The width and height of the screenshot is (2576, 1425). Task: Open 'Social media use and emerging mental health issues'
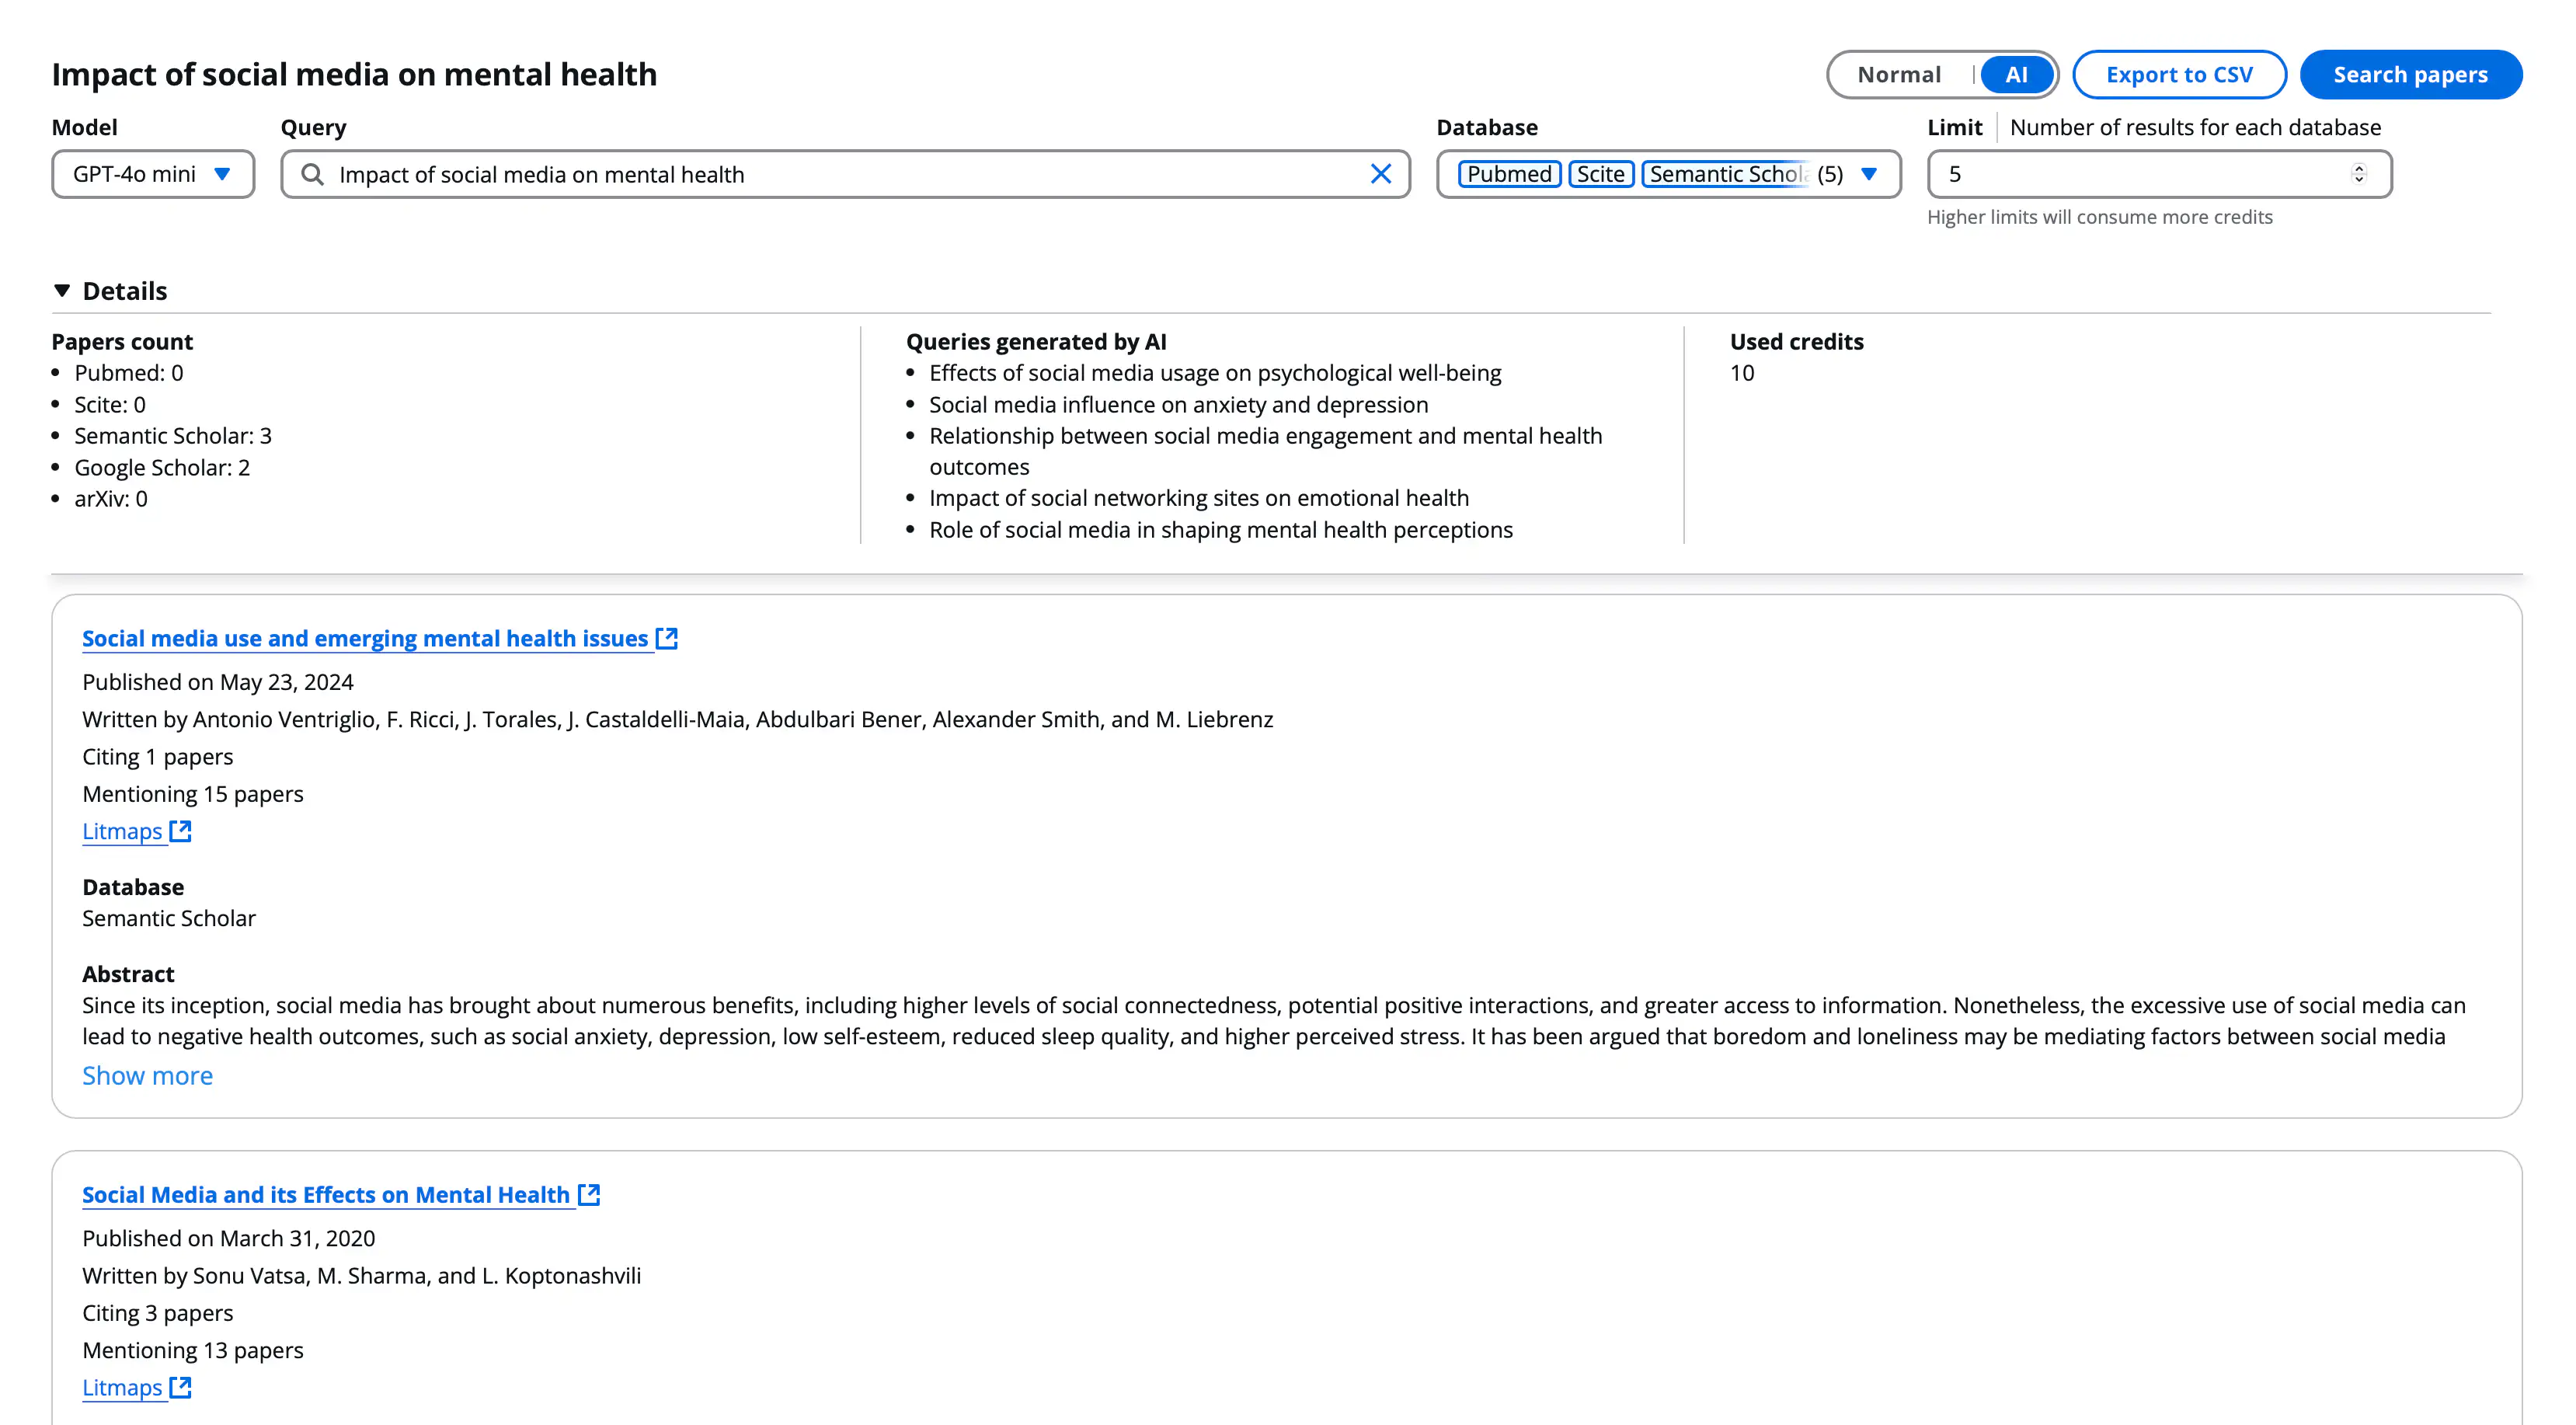coord(365,639)
